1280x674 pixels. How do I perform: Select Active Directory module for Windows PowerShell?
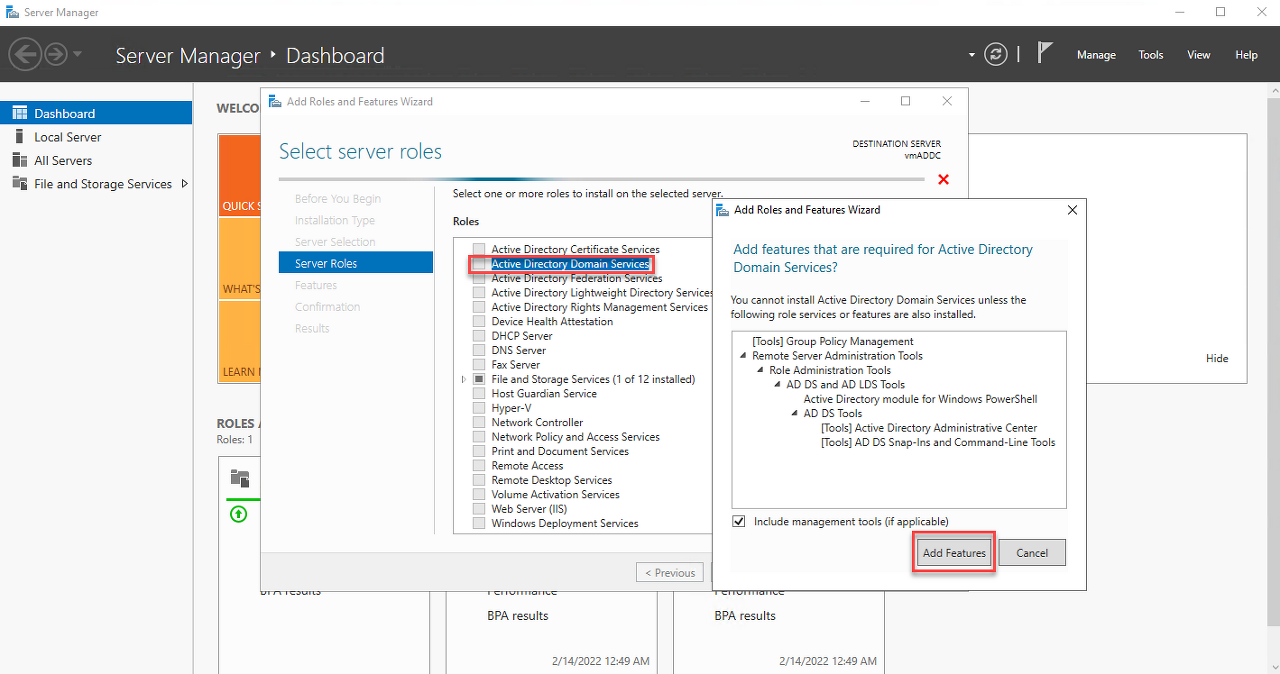point(920,399)
